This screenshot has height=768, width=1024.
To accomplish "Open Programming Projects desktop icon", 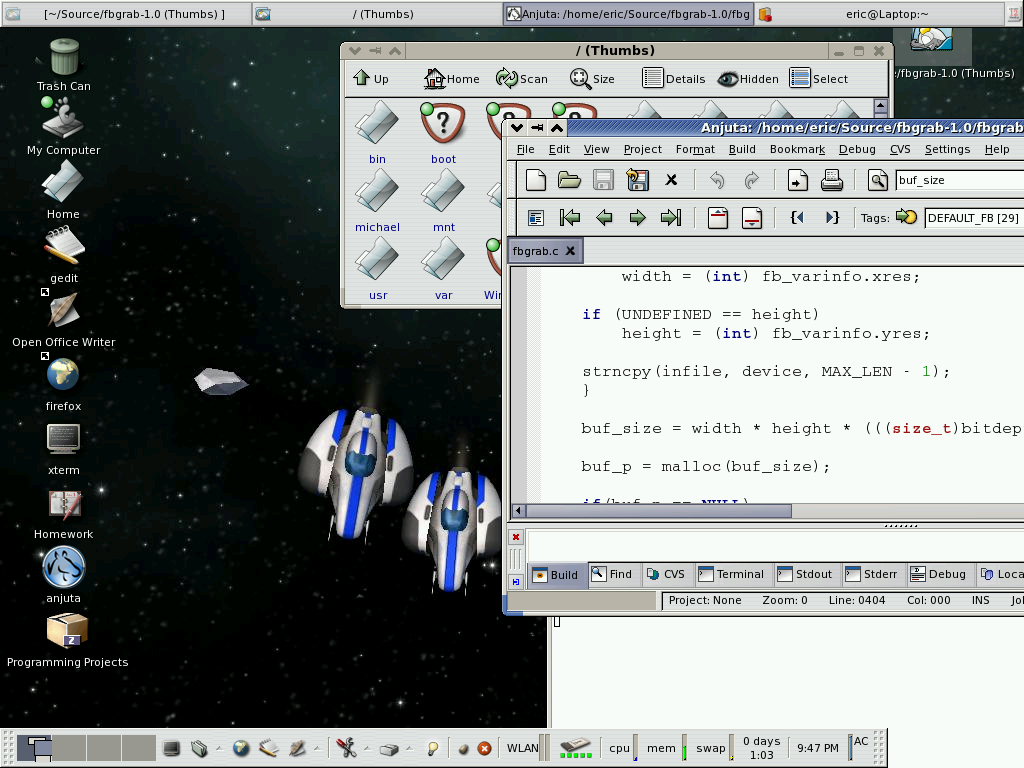I will (x=67, y=640).
